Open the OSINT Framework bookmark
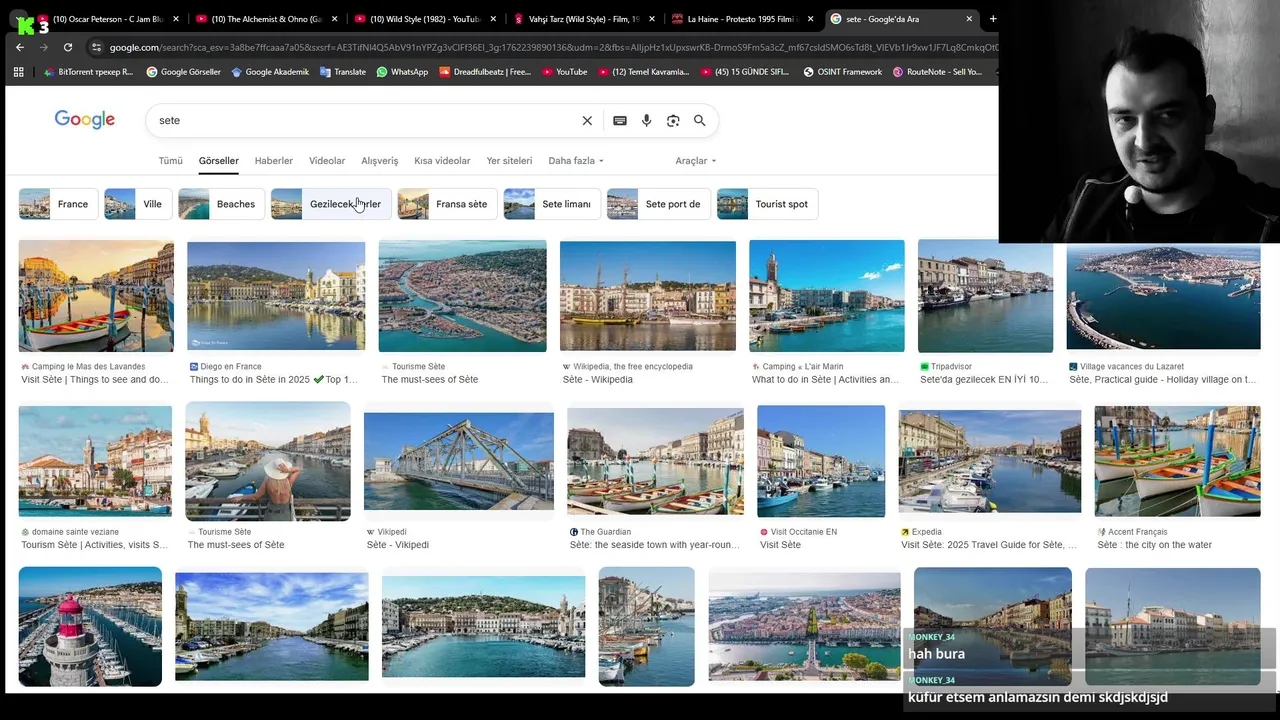 point(842,72)
